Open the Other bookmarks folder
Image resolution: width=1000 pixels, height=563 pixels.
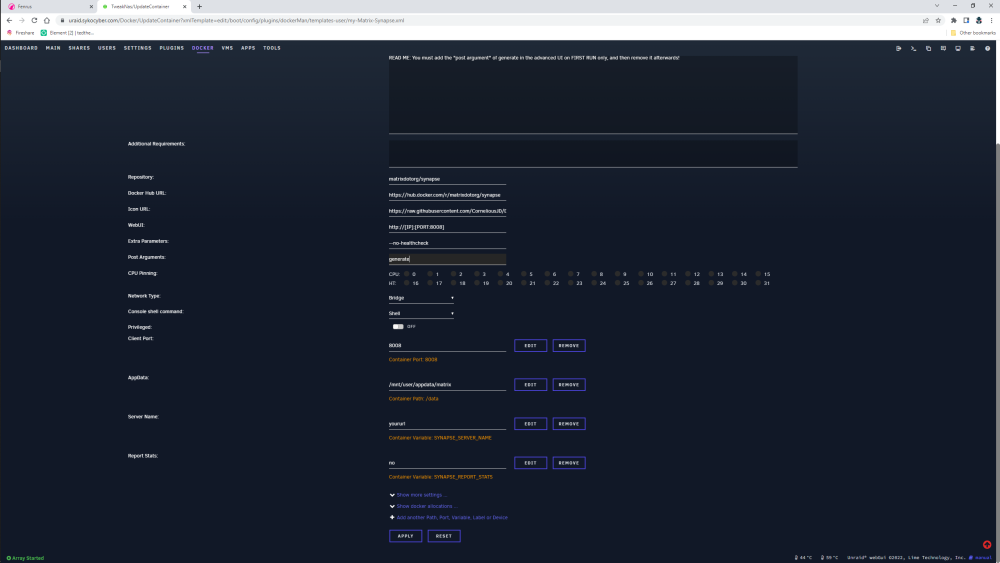tap(973, 33)
